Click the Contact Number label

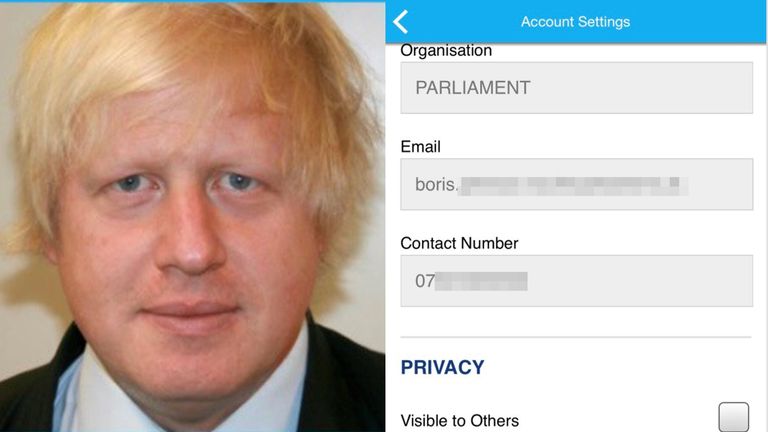(459, 243)
